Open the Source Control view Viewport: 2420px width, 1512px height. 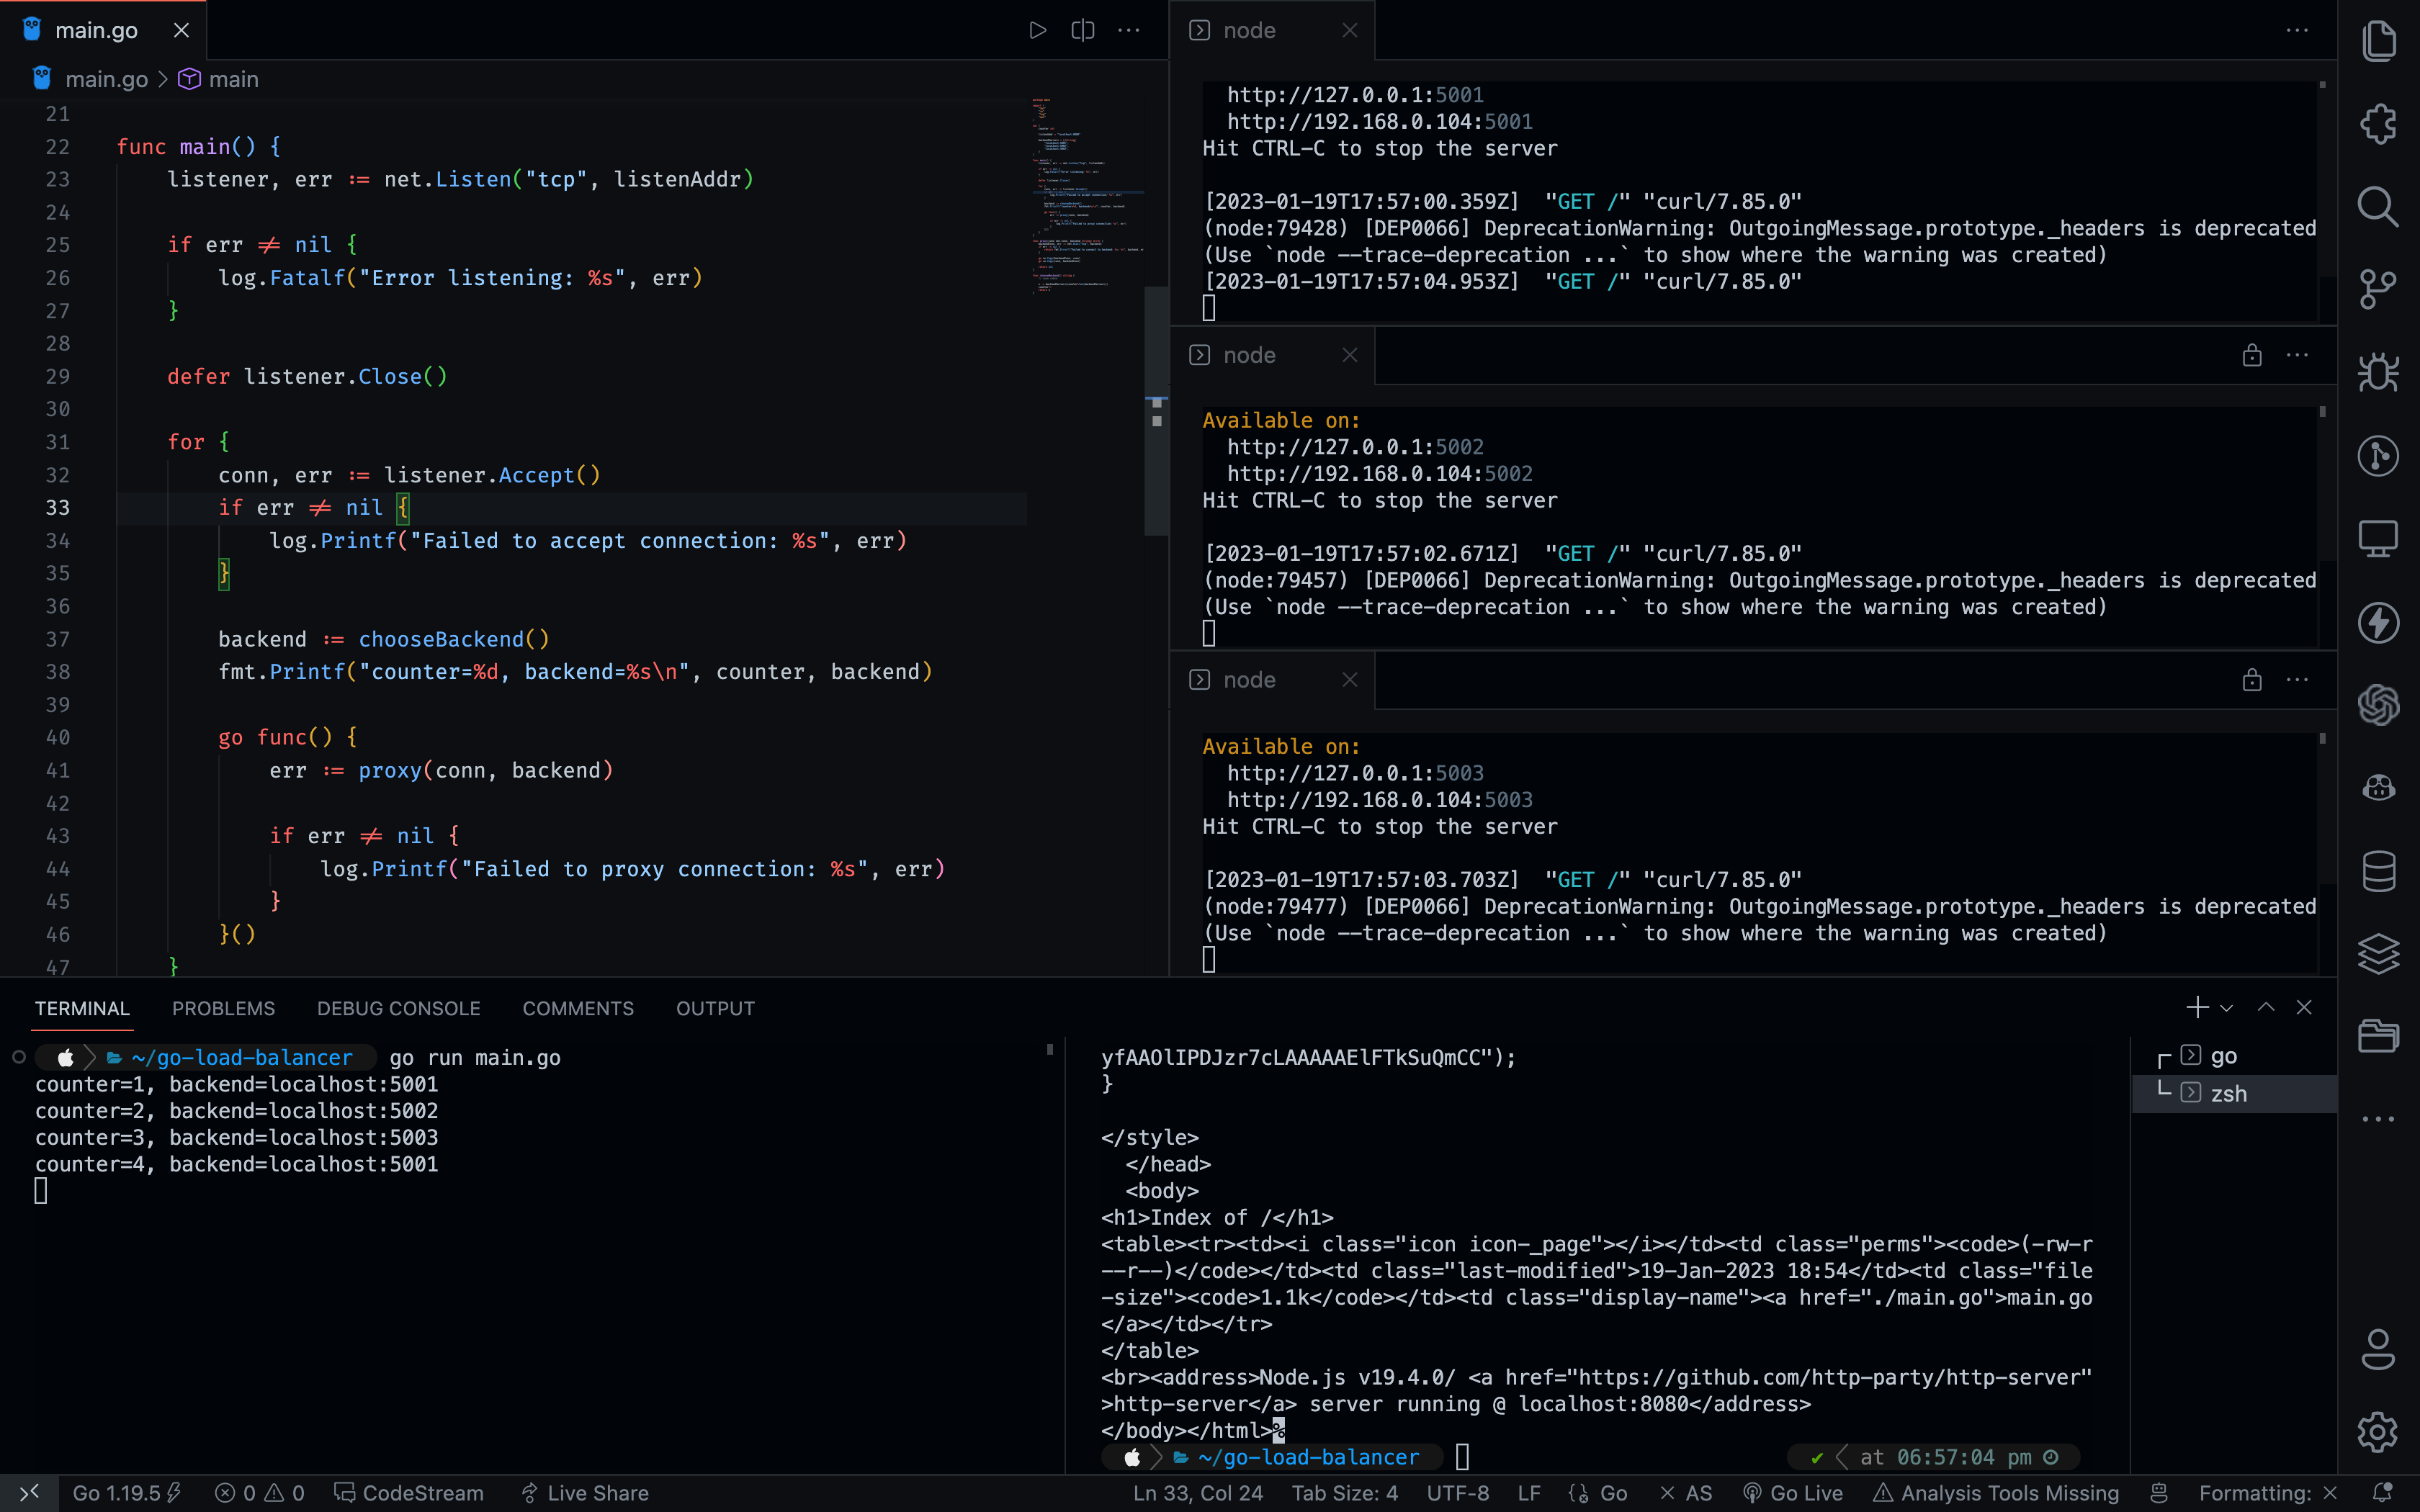point(2378,290)
